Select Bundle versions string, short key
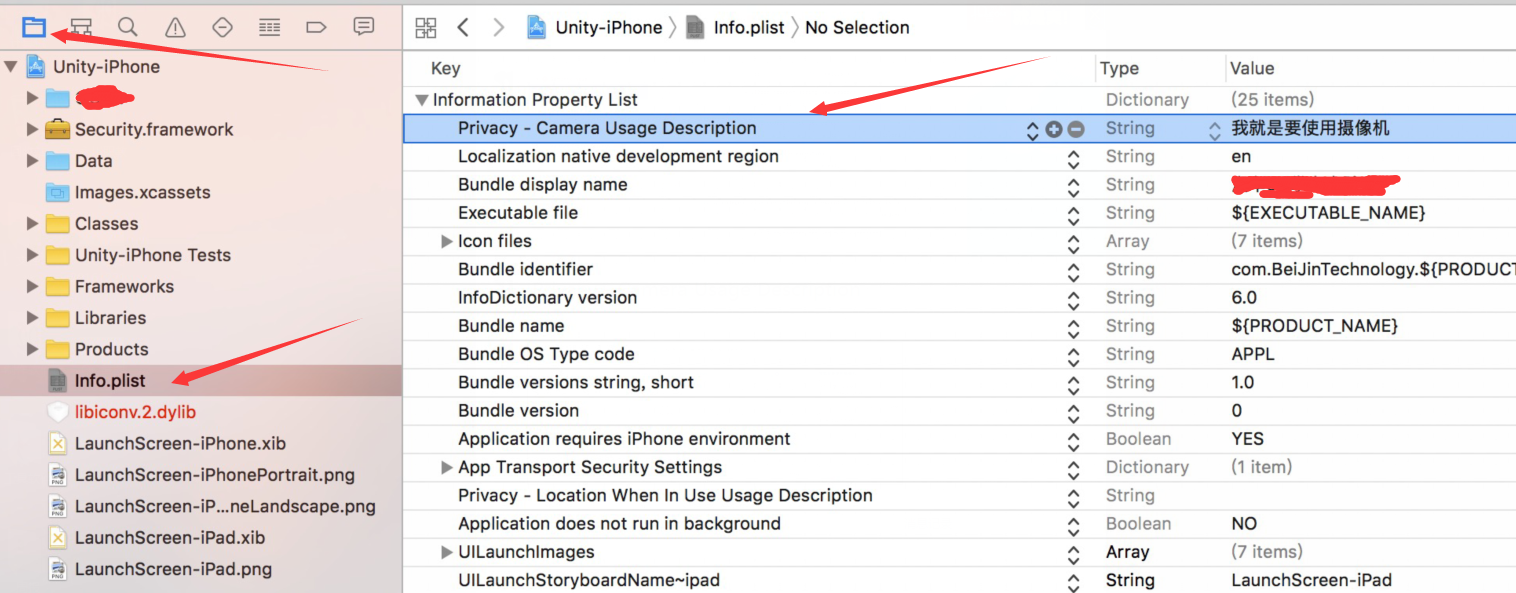The height and width of the screenshot is (593, 1516). (x=576, y=382)
